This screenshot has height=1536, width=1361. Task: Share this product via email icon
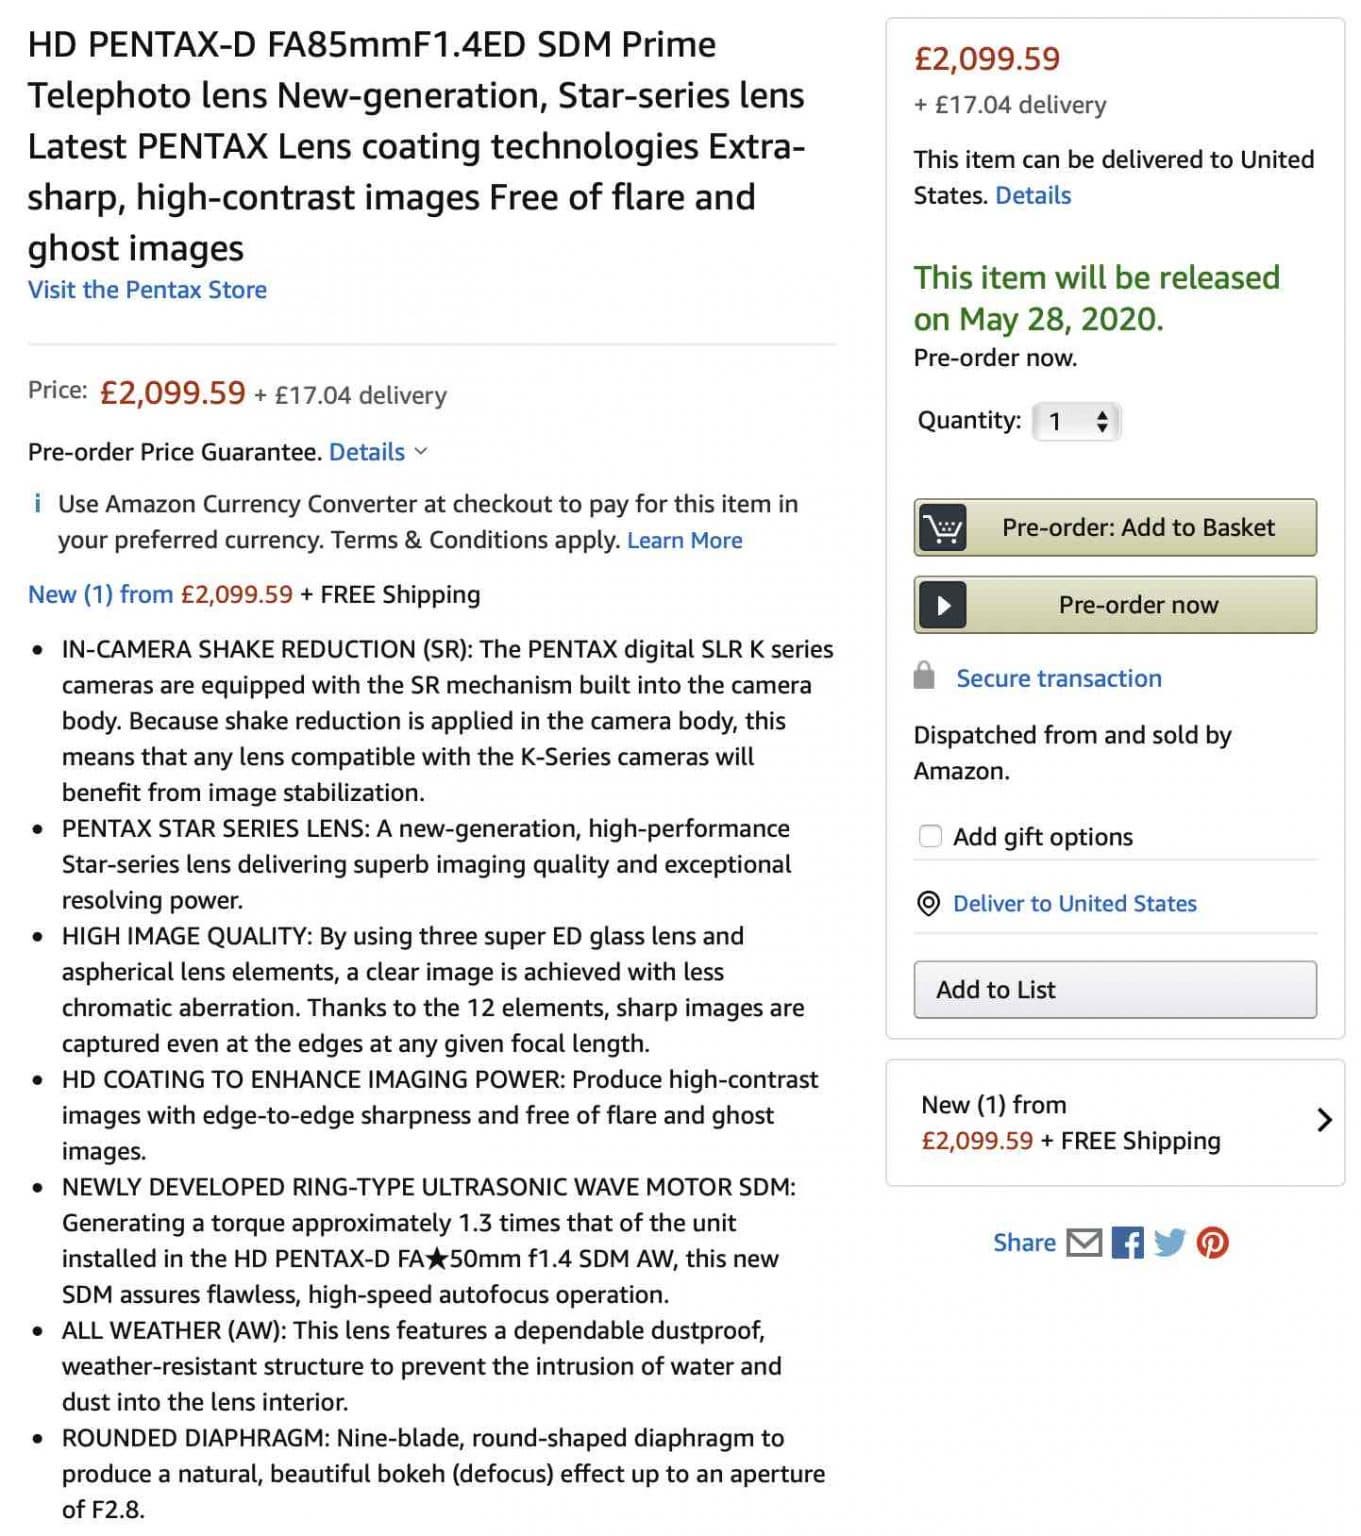[x=1084, y=1242]
